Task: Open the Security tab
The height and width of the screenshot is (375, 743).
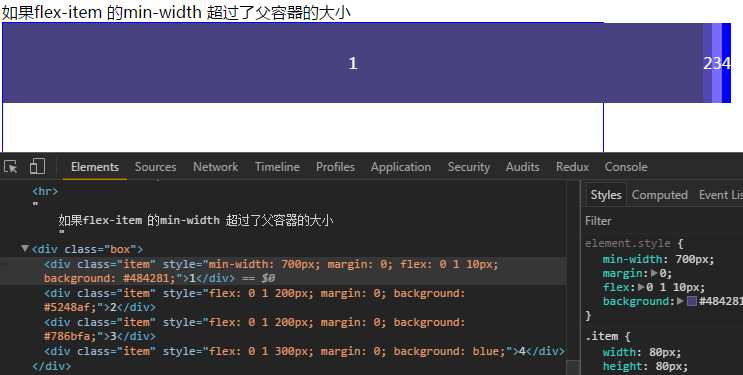Action: (469, 167)
